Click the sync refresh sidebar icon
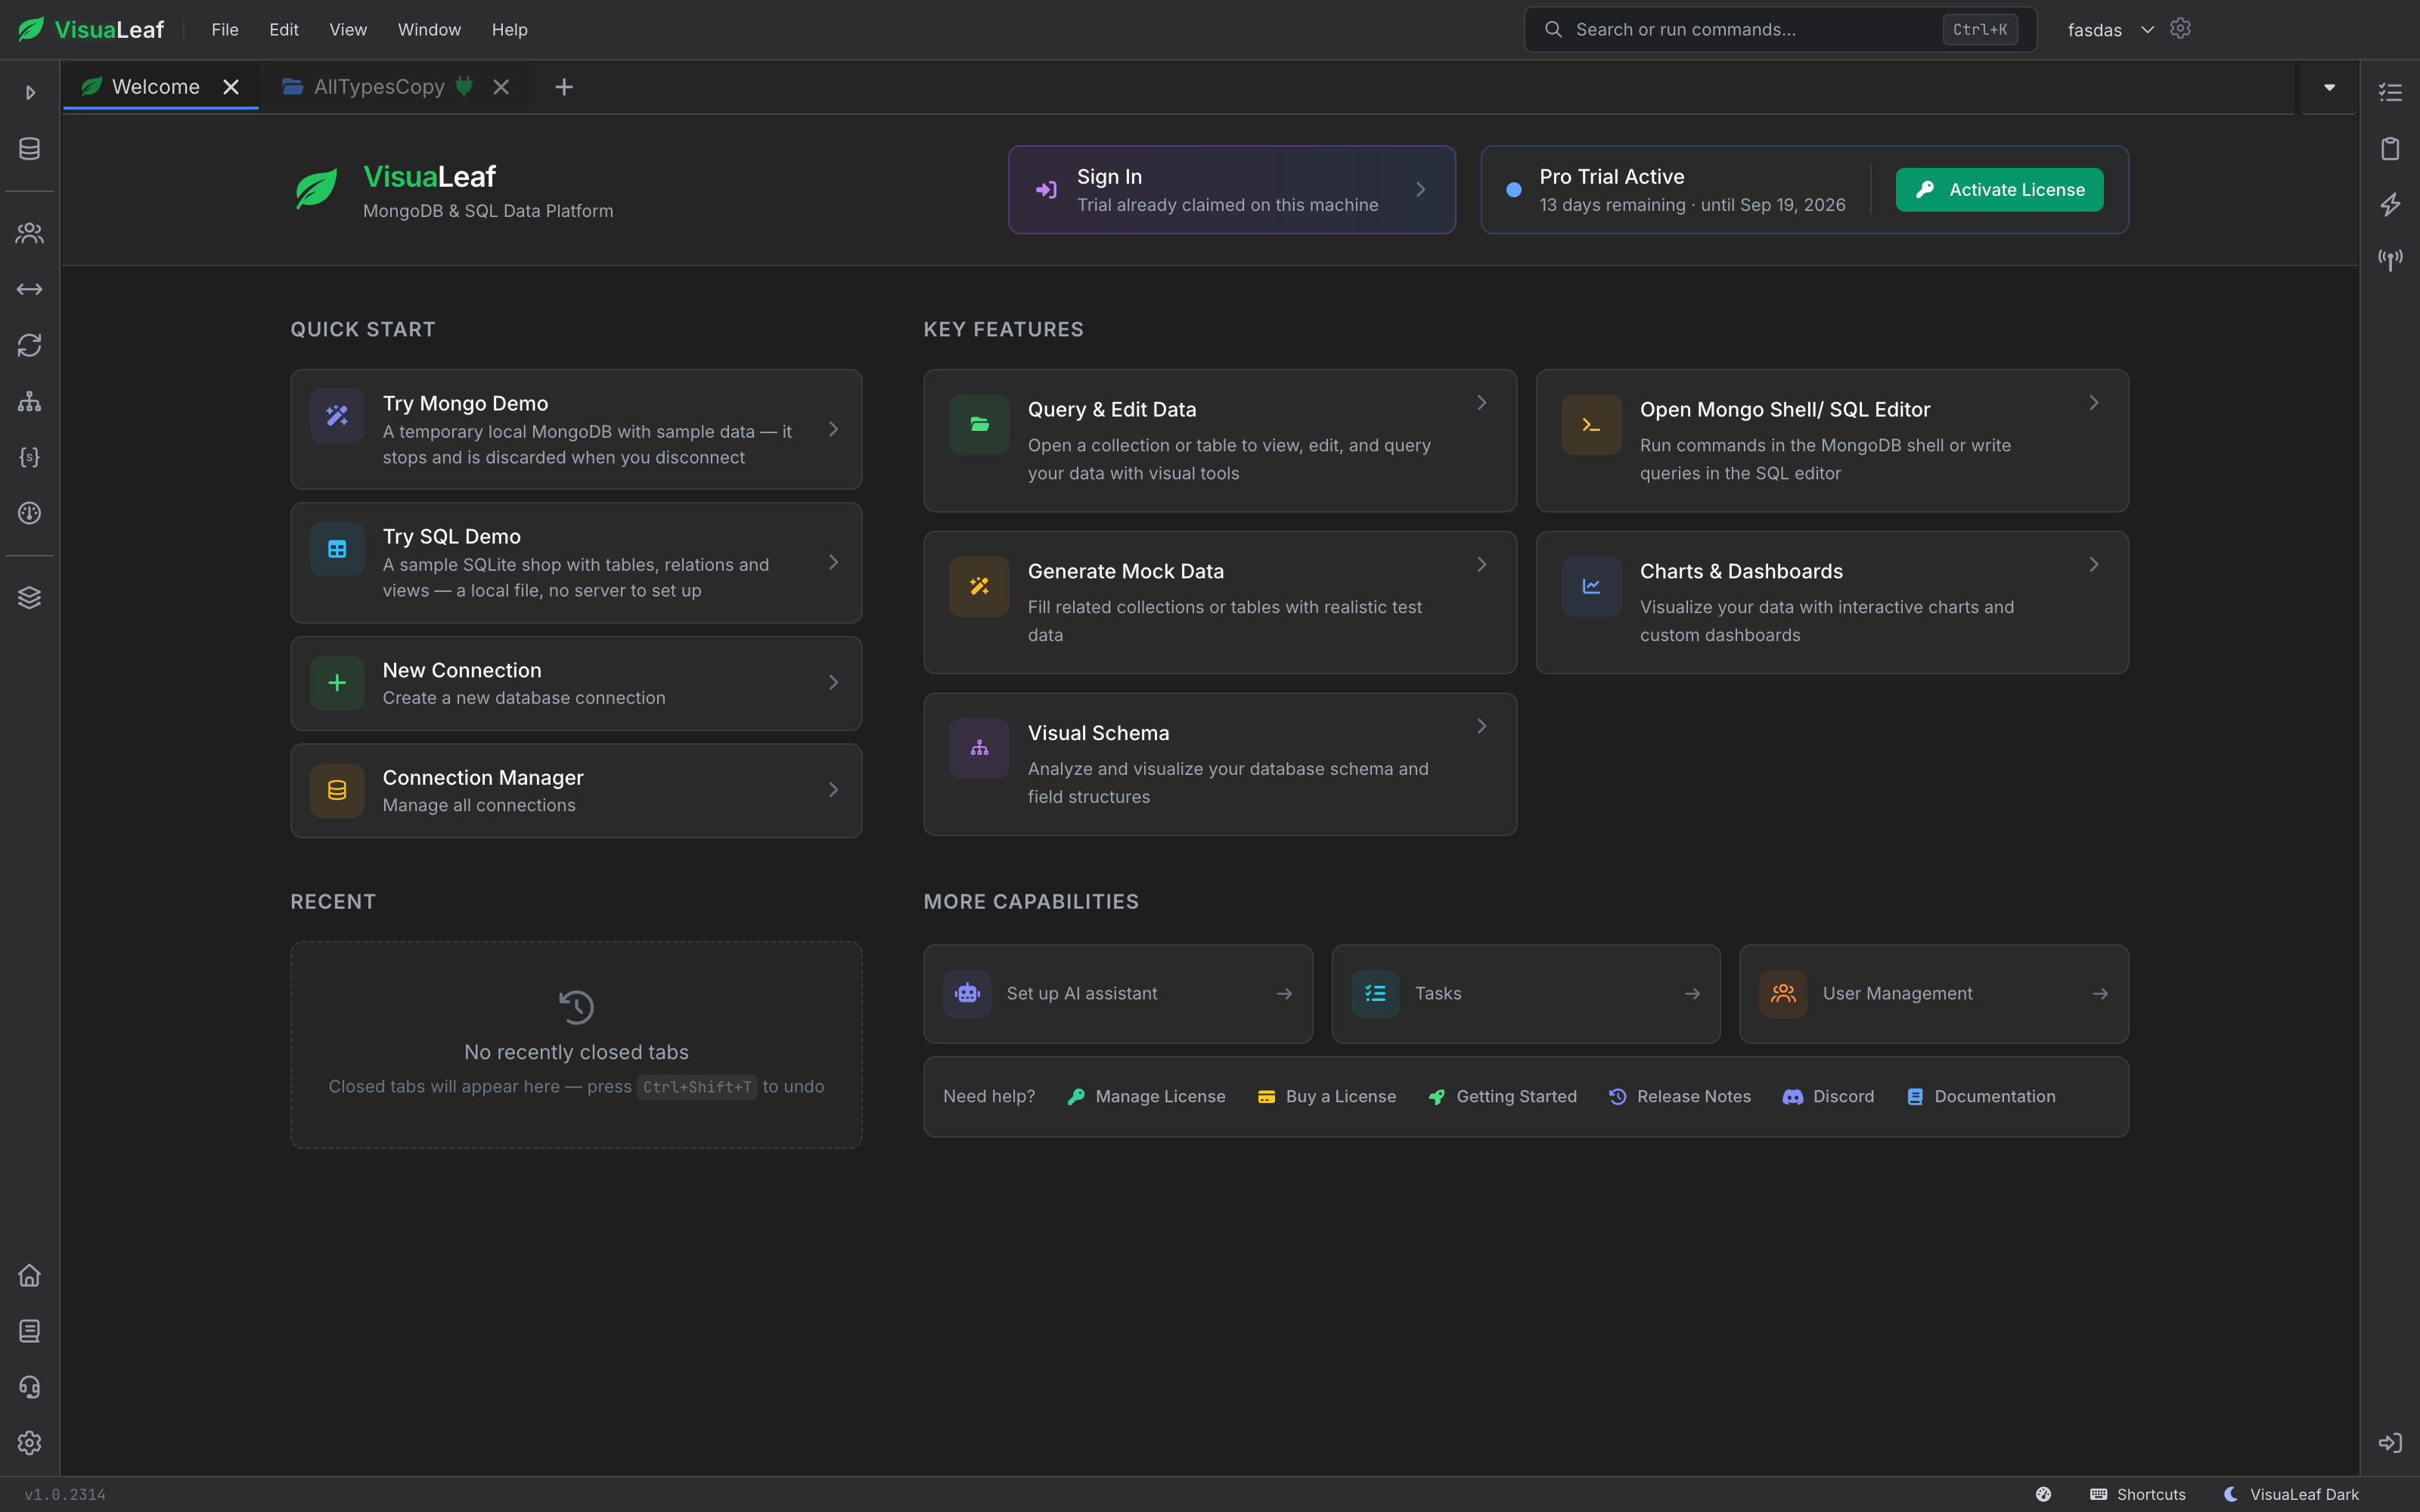The width and height of the screenshot is (2420, 1512). (30, 345)
